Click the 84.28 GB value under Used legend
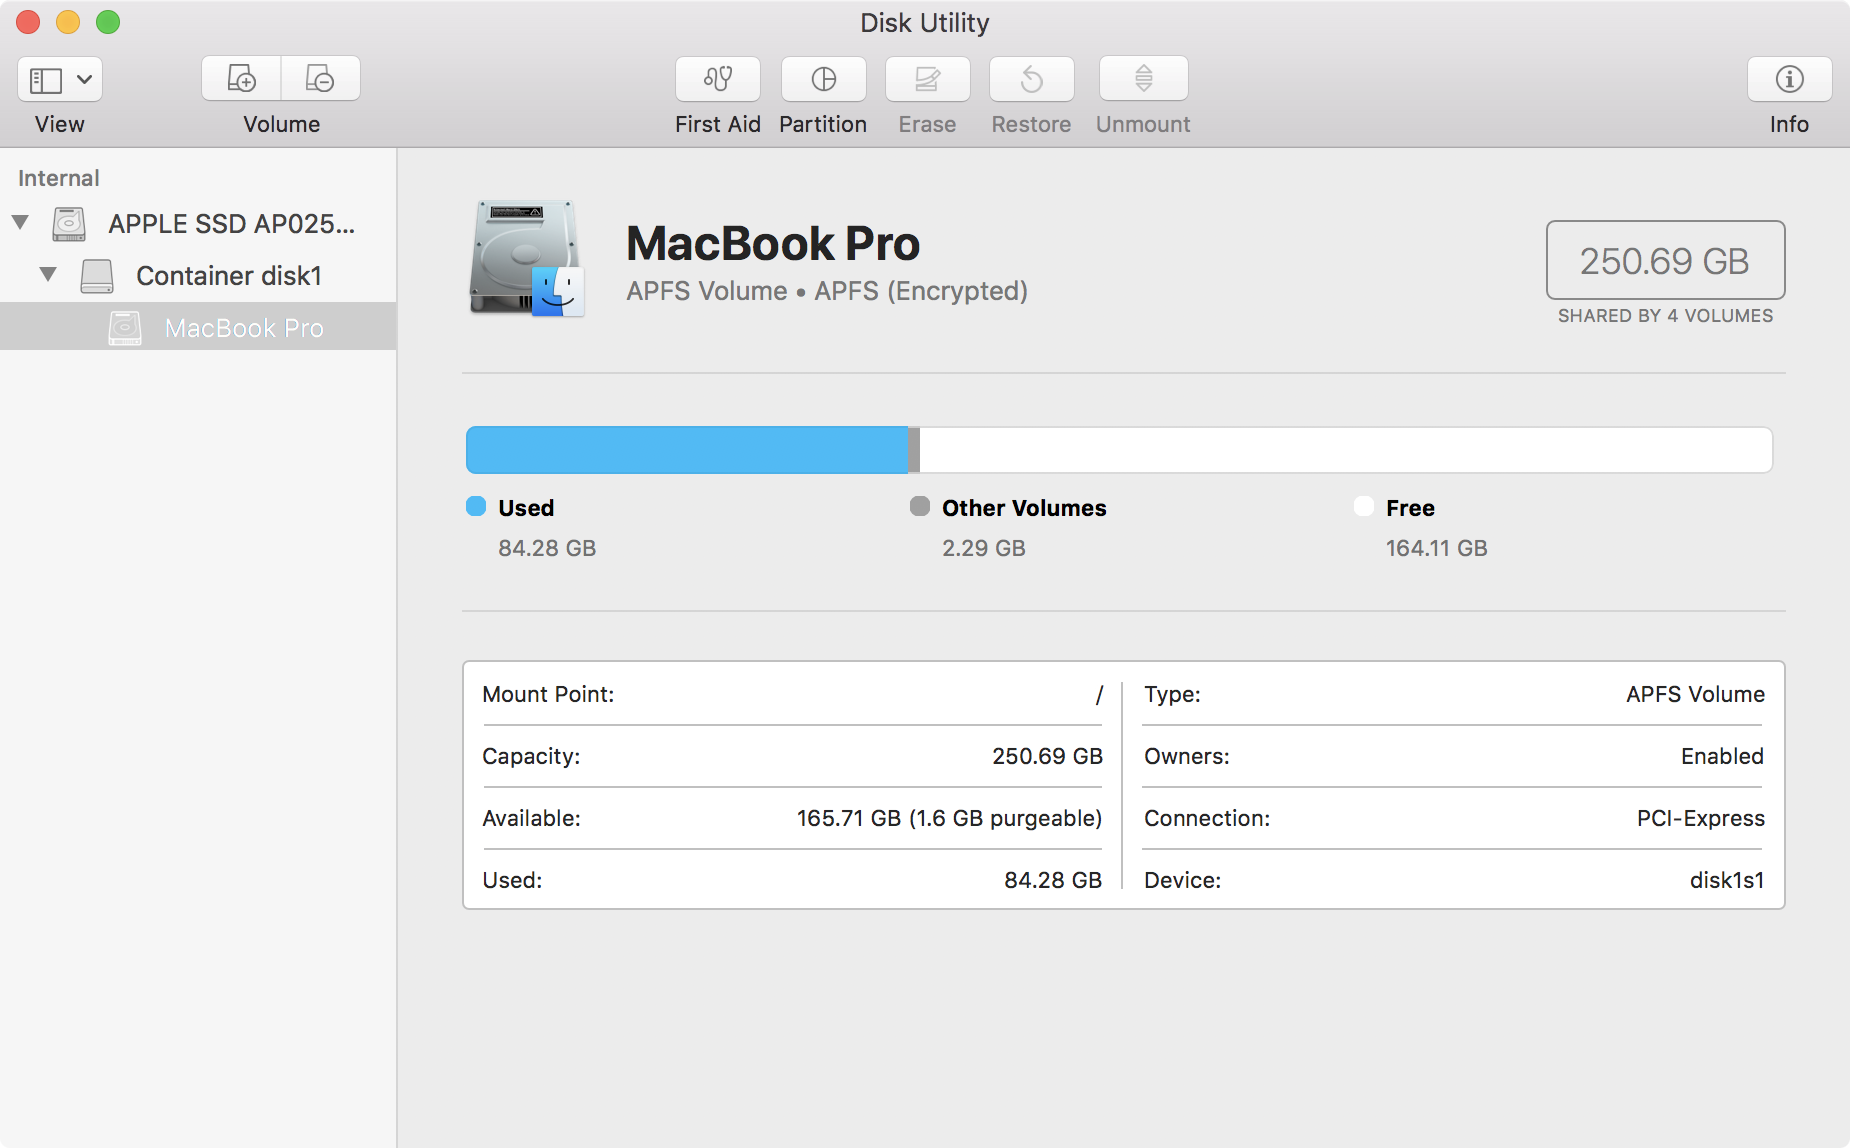 (x=547, y=548)
